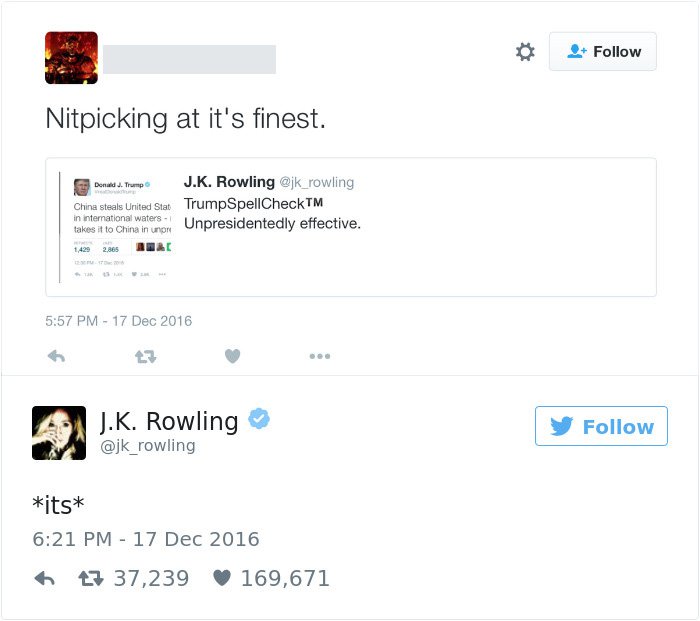Click the blue verified badge beside J.K. Rowling
The height and width of the screenshot is (621, 700).
(259, 420)
